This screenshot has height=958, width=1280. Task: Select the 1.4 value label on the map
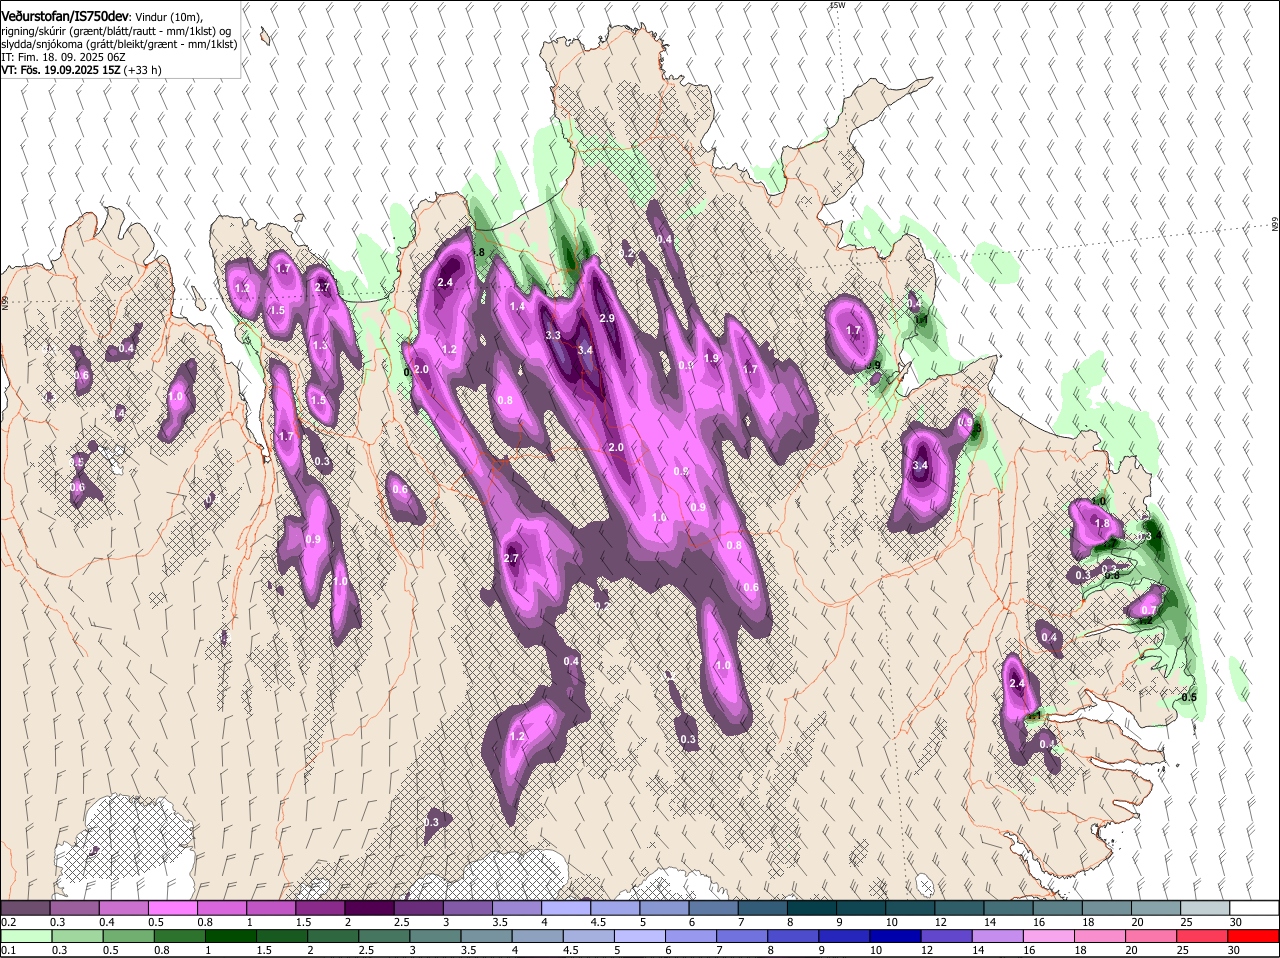tap(517, 306)
